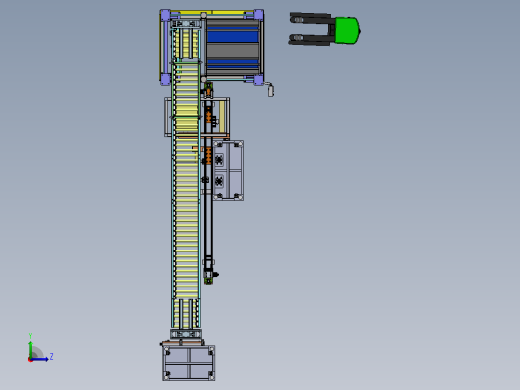Select the yellow roller track on the column
This screenshot has width=520, height=390.
(x=186, y=180)
